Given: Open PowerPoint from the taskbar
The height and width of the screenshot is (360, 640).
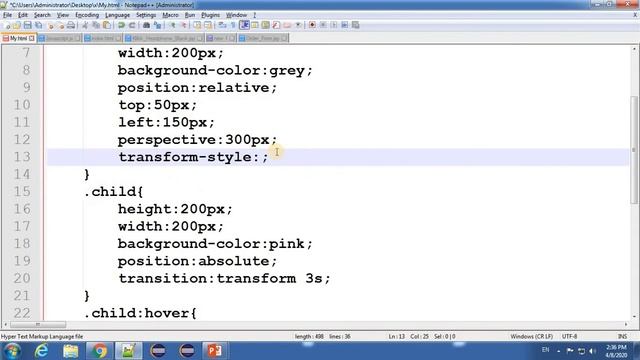Looking at the screenshot, I should click(x=215, y=351).
